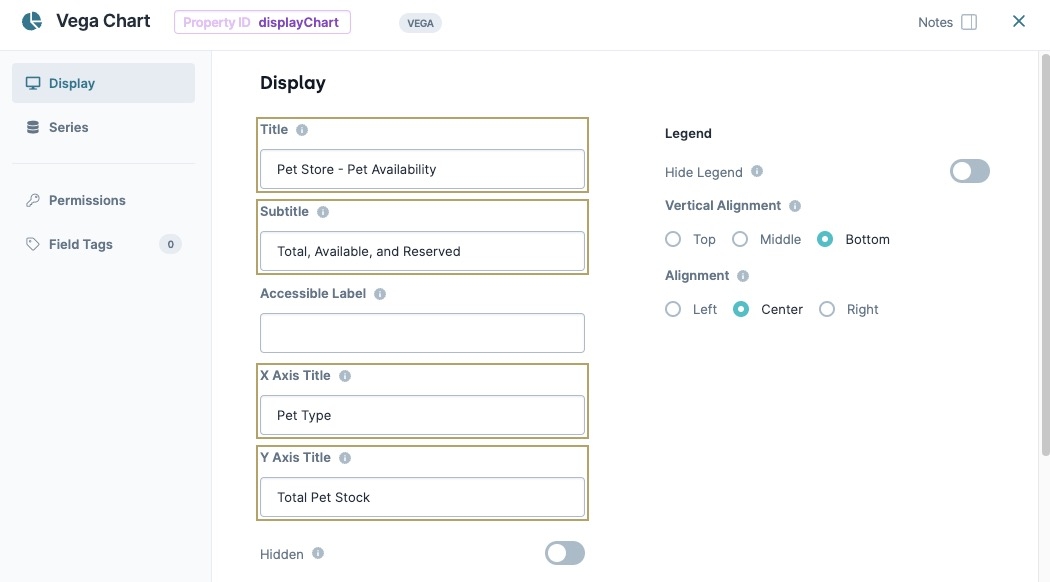1050x582 pixels.
Task: Click the Vertical Alignment info icon
Action: coord(795,206)
